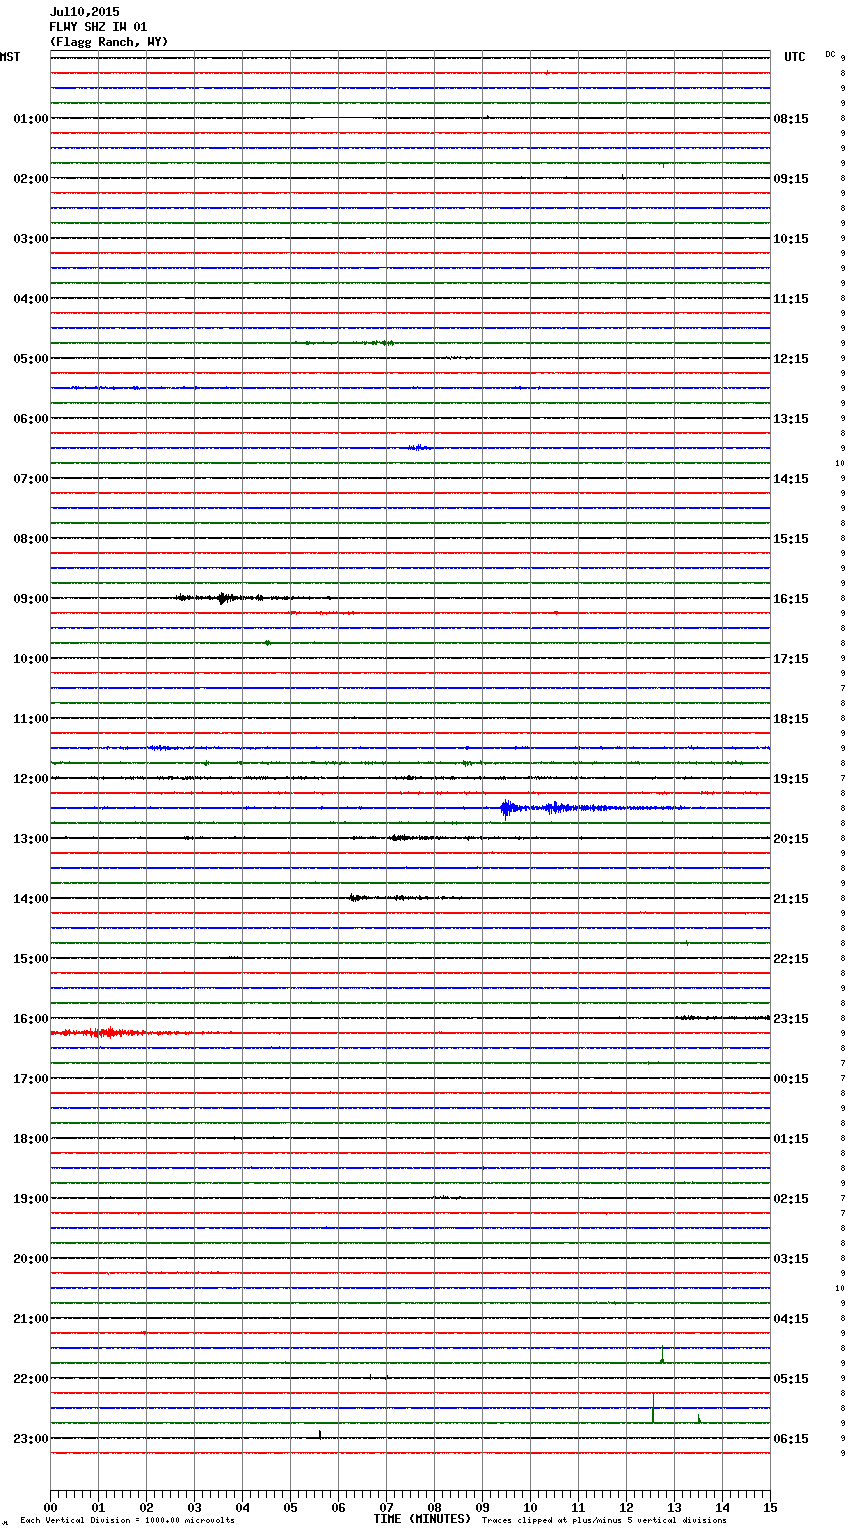Click minute "15" on the bottom time axis

[770, 1507]
